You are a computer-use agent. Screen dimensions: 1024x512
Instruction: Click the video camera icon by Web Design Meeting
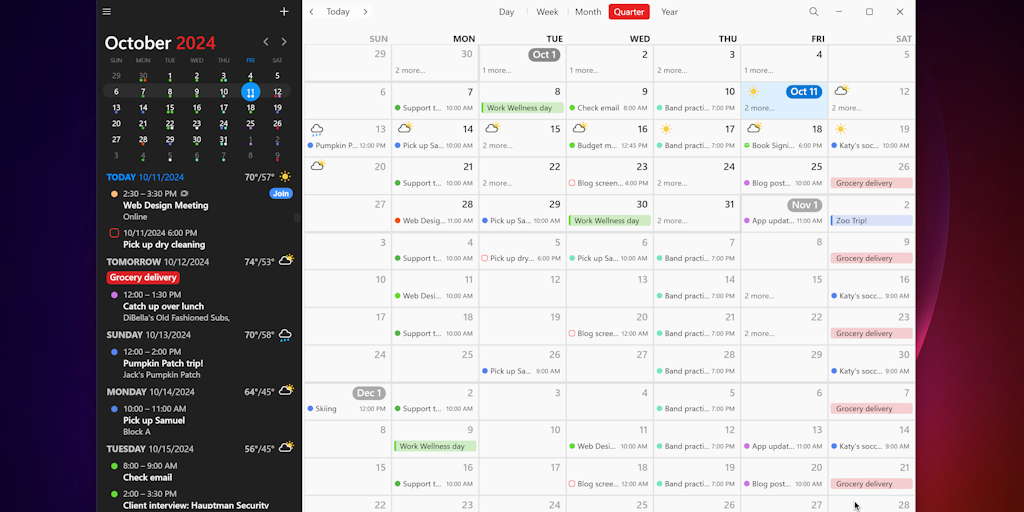point(185,194)
